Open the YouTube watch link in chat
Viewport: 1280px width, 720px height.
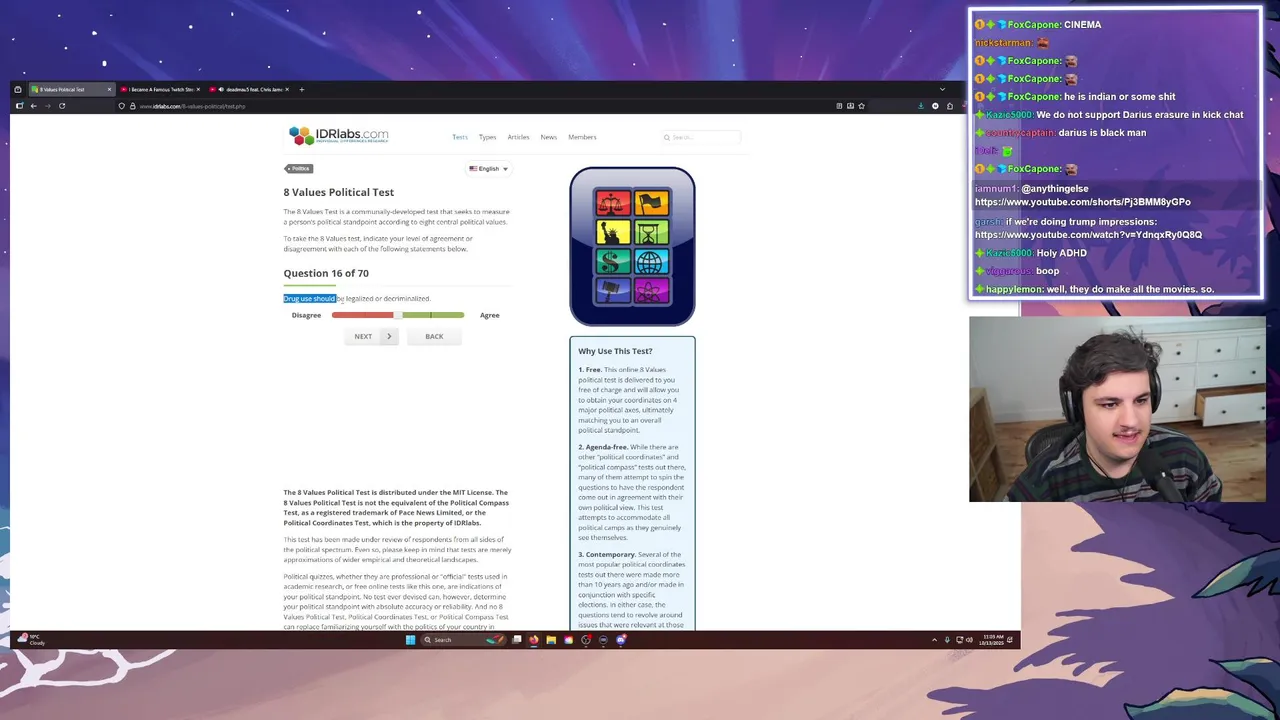tap(1088, 235)
